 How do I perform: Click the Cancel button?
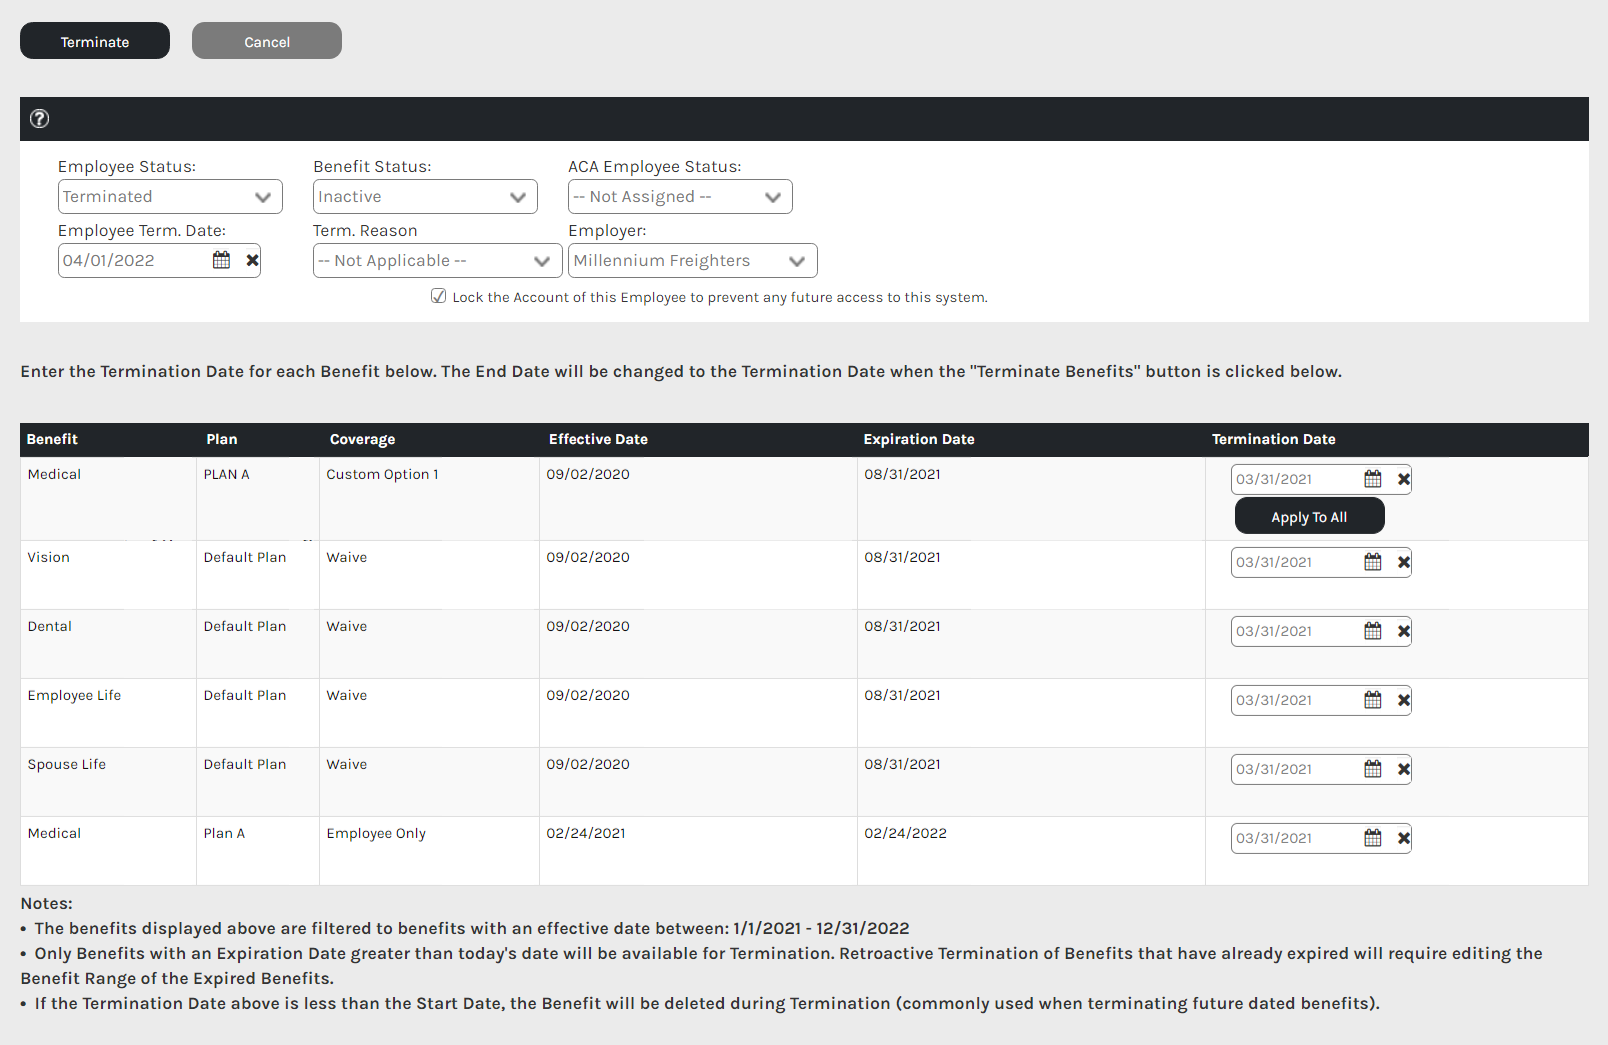click(x=267, y=41)
